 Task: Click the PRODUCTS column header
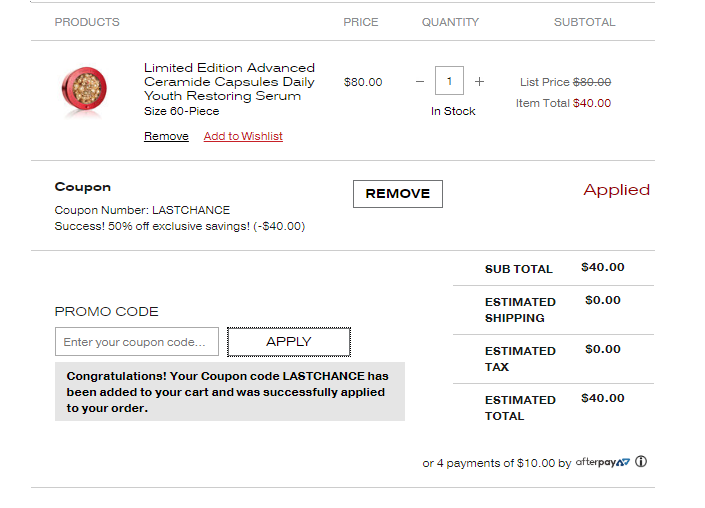tap(87, 22)
